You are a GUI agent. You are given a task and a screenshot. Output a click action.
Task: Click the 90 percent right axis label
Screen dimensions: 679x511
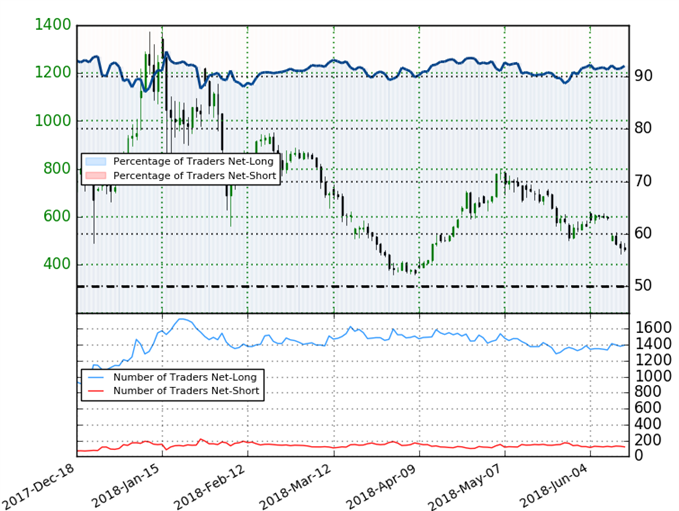tap(643, 76)
